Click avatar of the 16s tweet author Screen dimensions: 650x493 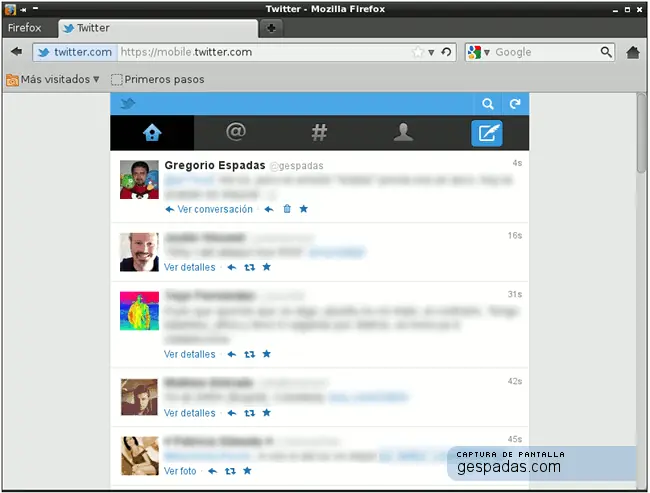139,252
